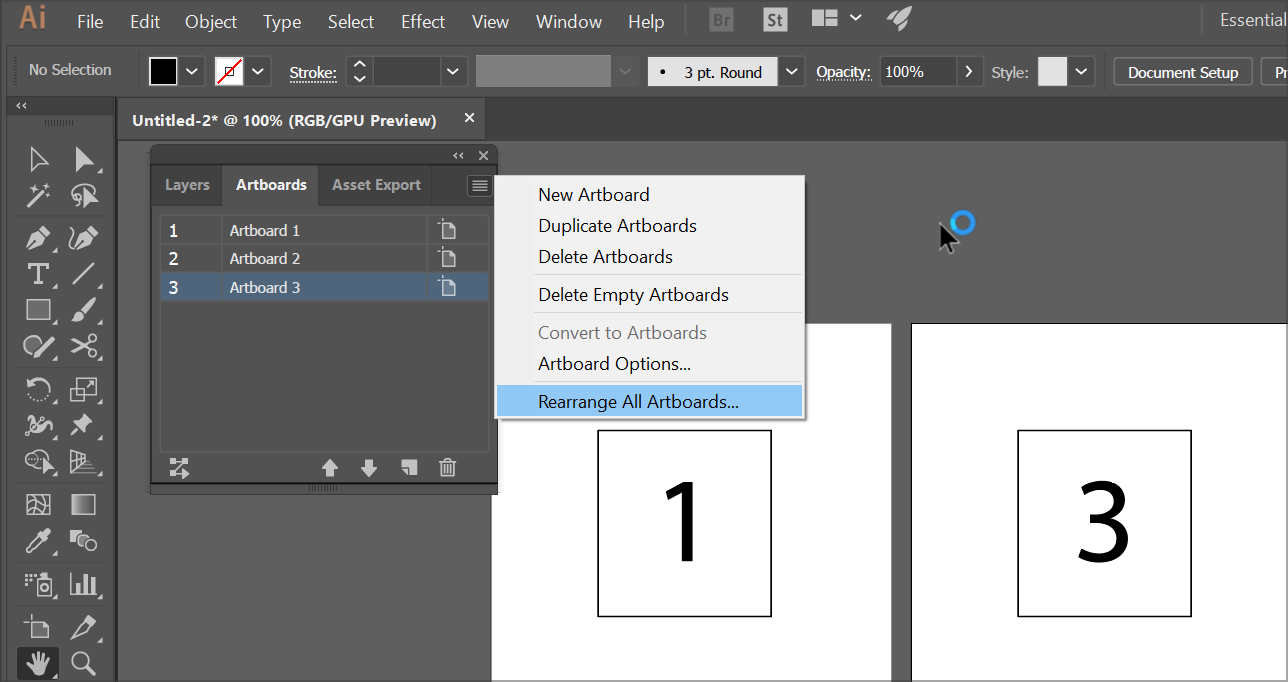1288x682 pixels.
Task: Open Artboard 1 options page icon
Action: click(x=447, y=230)
